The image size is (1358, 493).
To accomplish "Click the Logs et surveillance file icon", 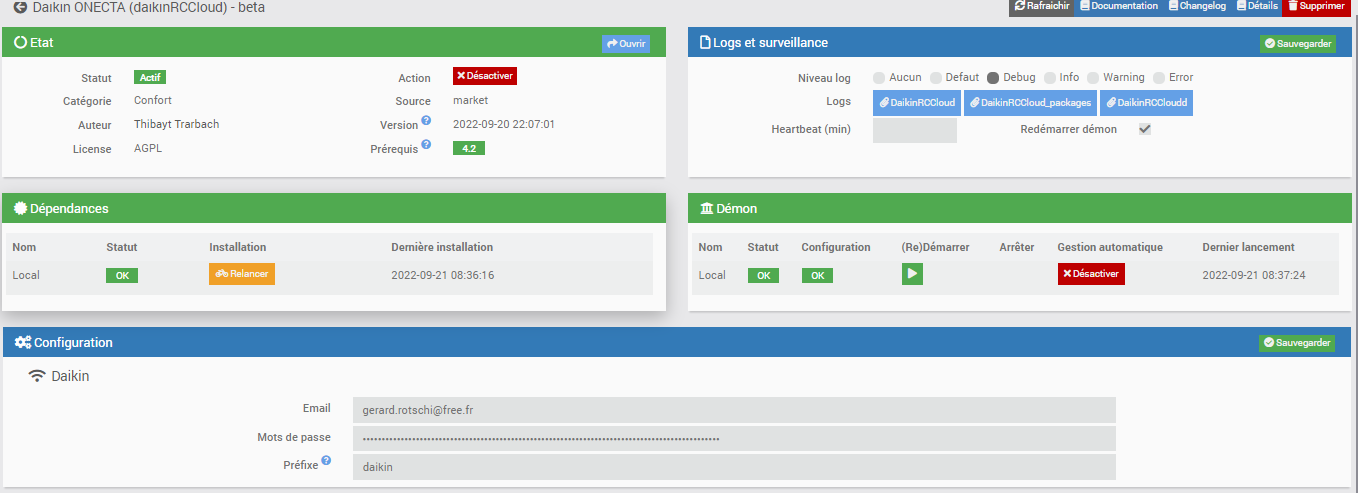I will point(705,43).
